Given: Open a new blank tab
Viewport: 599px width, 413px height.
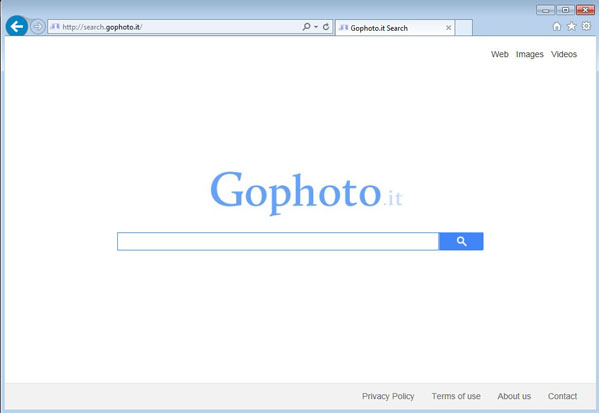Looking at the screenshot, I should pos(464,28).
